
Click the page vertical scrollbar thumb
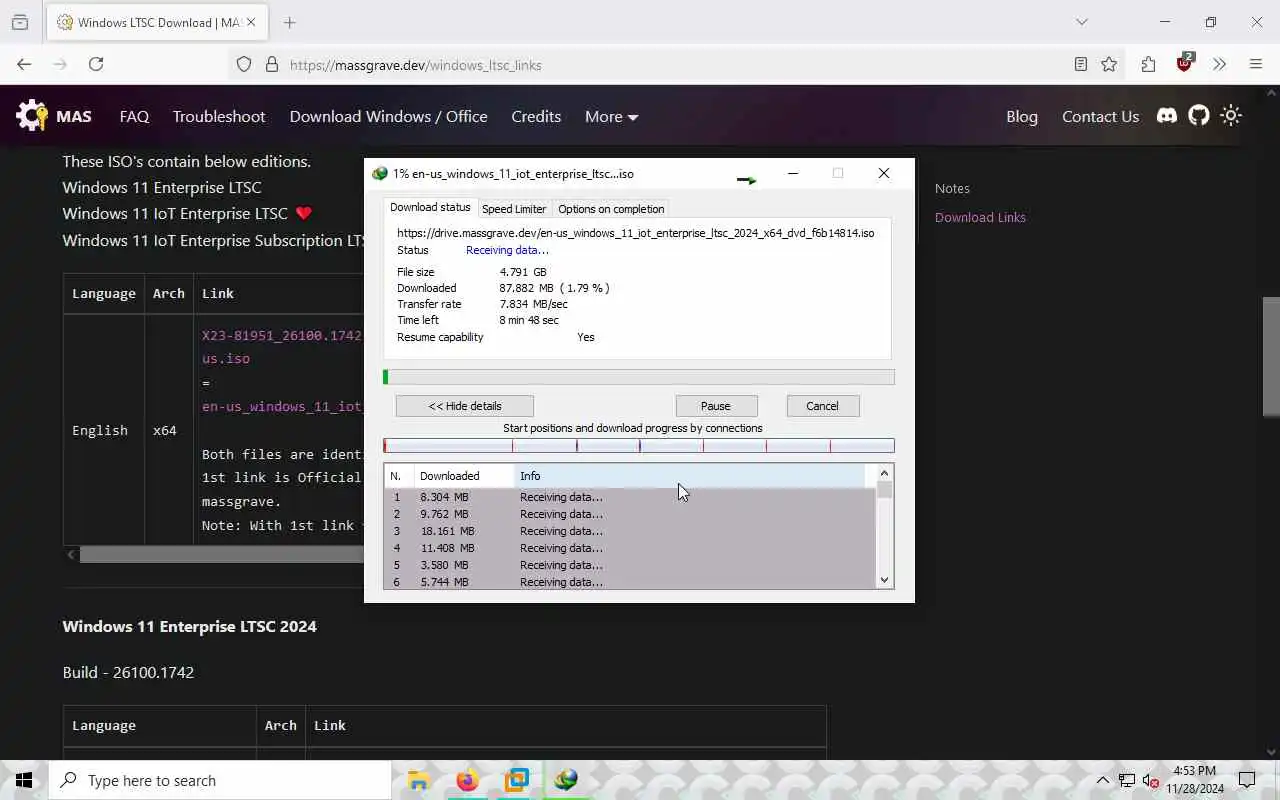(1271, 357)
